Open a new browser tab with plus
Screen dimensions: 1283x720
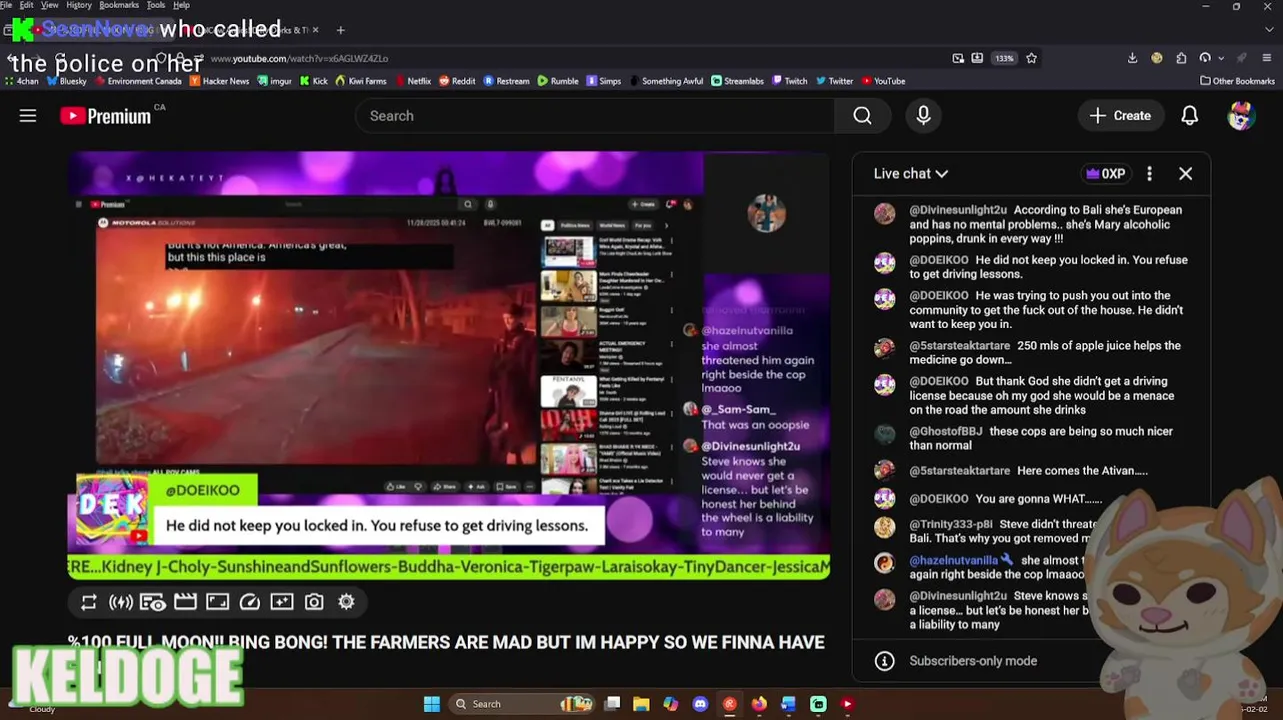(x=340, y=30)
